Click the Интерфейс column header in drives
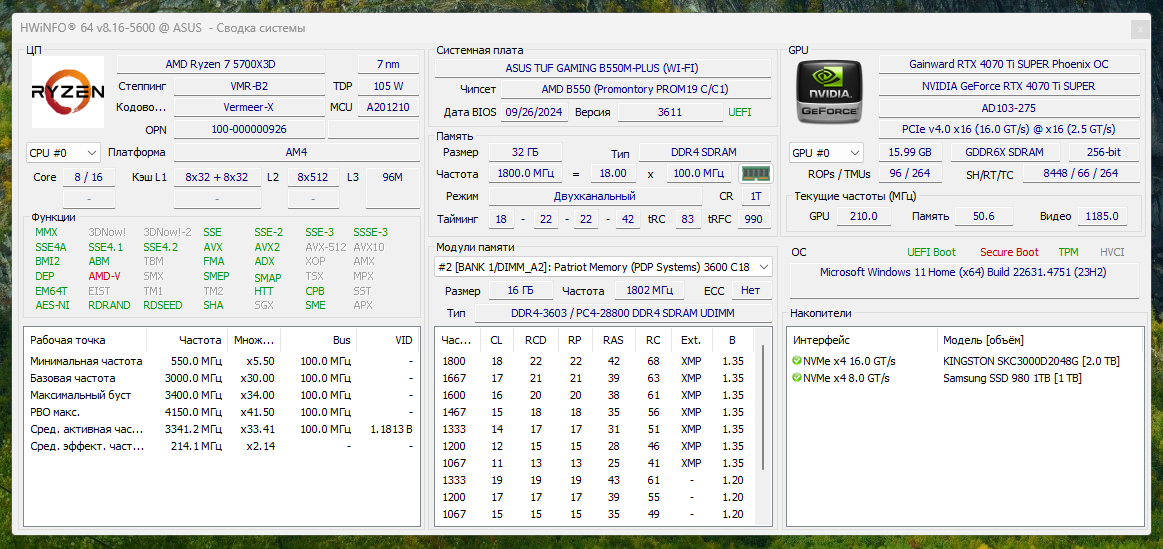The width and height of the screenshot is (1163, 549). point(863,340)
